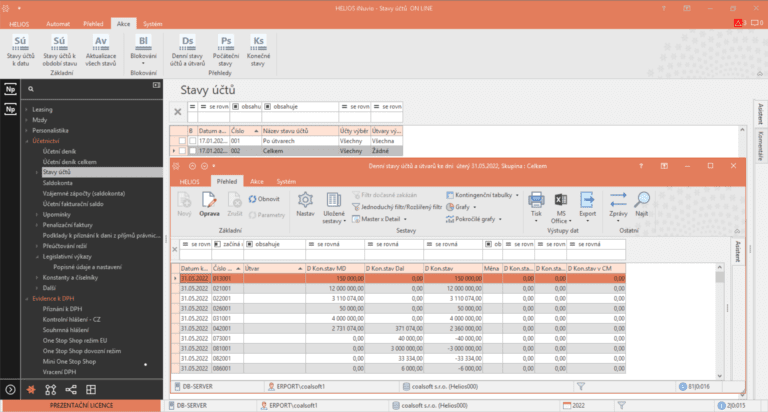Open MS Office dropdown arrow
The image size is (768, 412).
(570, 221)
